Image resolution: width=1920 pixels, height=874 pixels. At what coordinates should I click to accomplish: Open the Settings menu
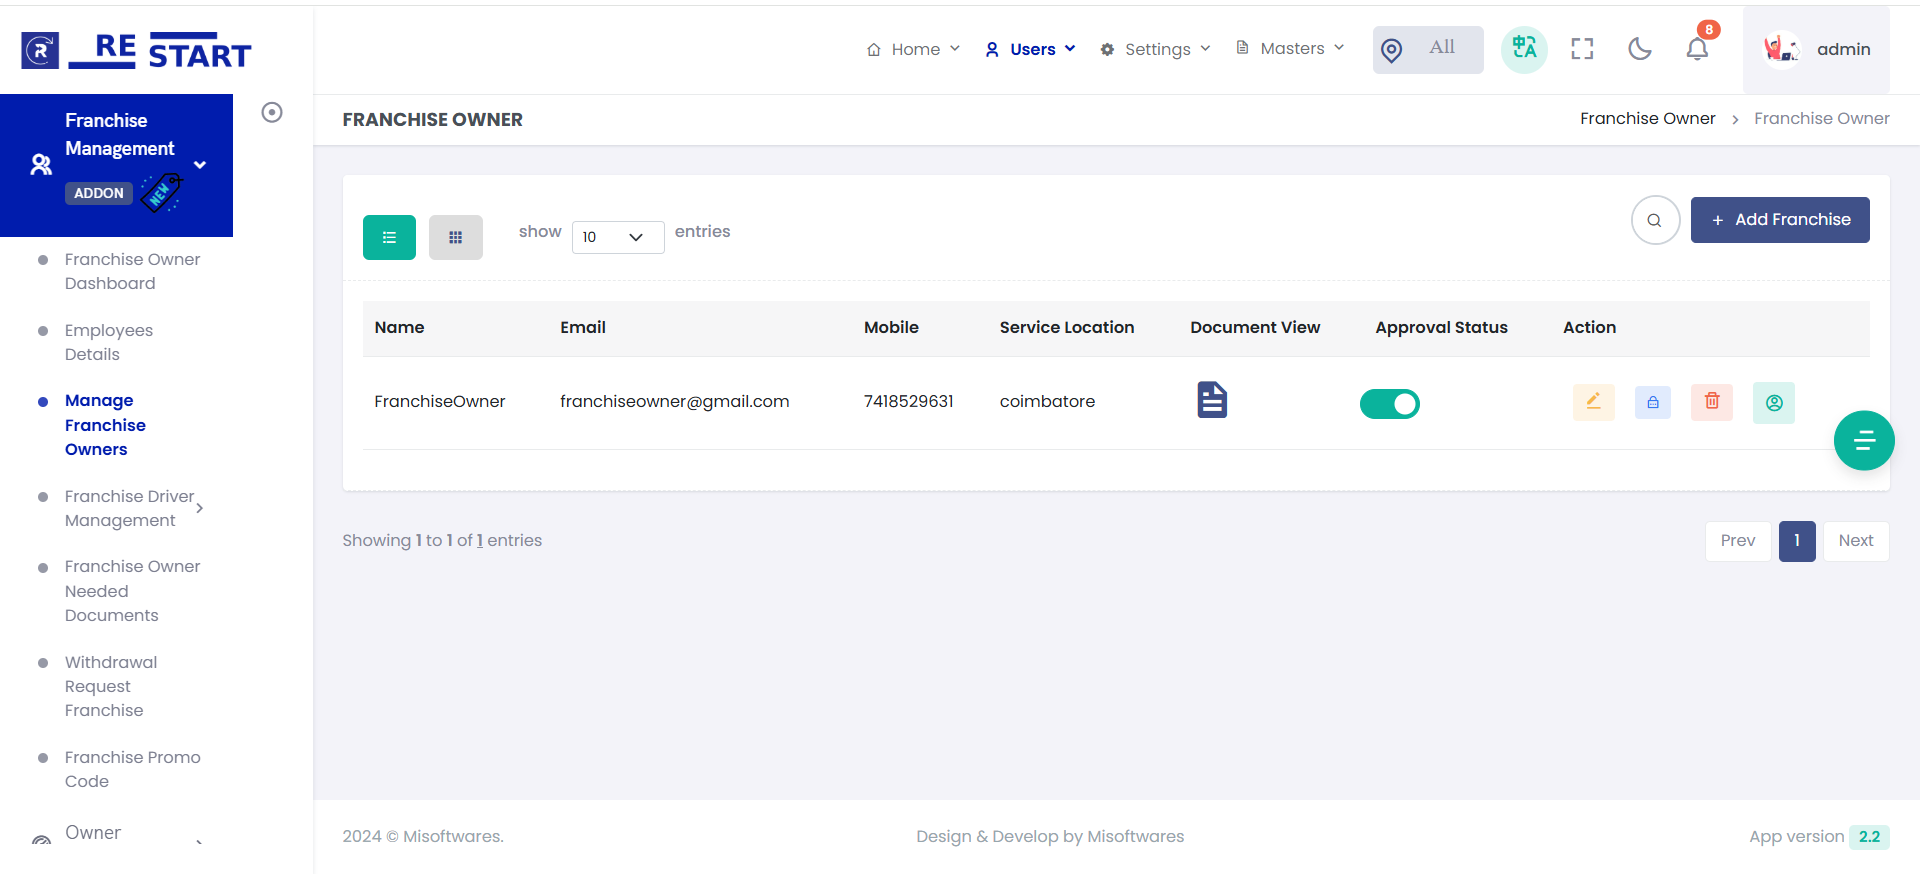[1156, 49]
